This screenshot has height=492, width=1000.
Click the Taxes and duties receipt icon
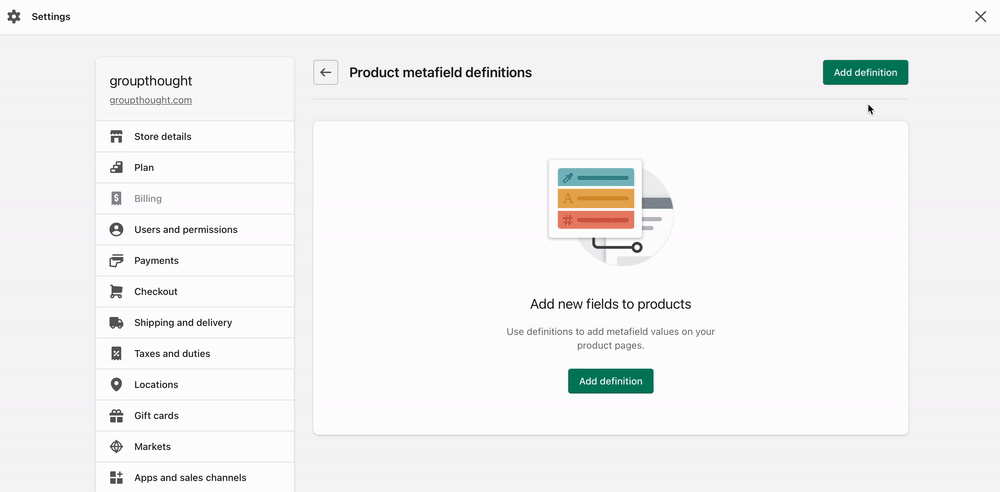[116, 354]
